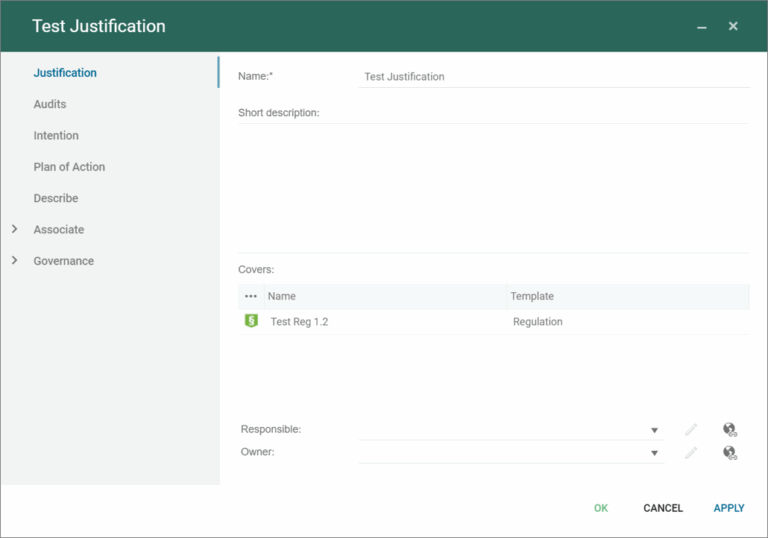Image resolution: width=768 pixels, height=538 pixels.
Task: Switch to the Audits tab
Action: [50, 104]
